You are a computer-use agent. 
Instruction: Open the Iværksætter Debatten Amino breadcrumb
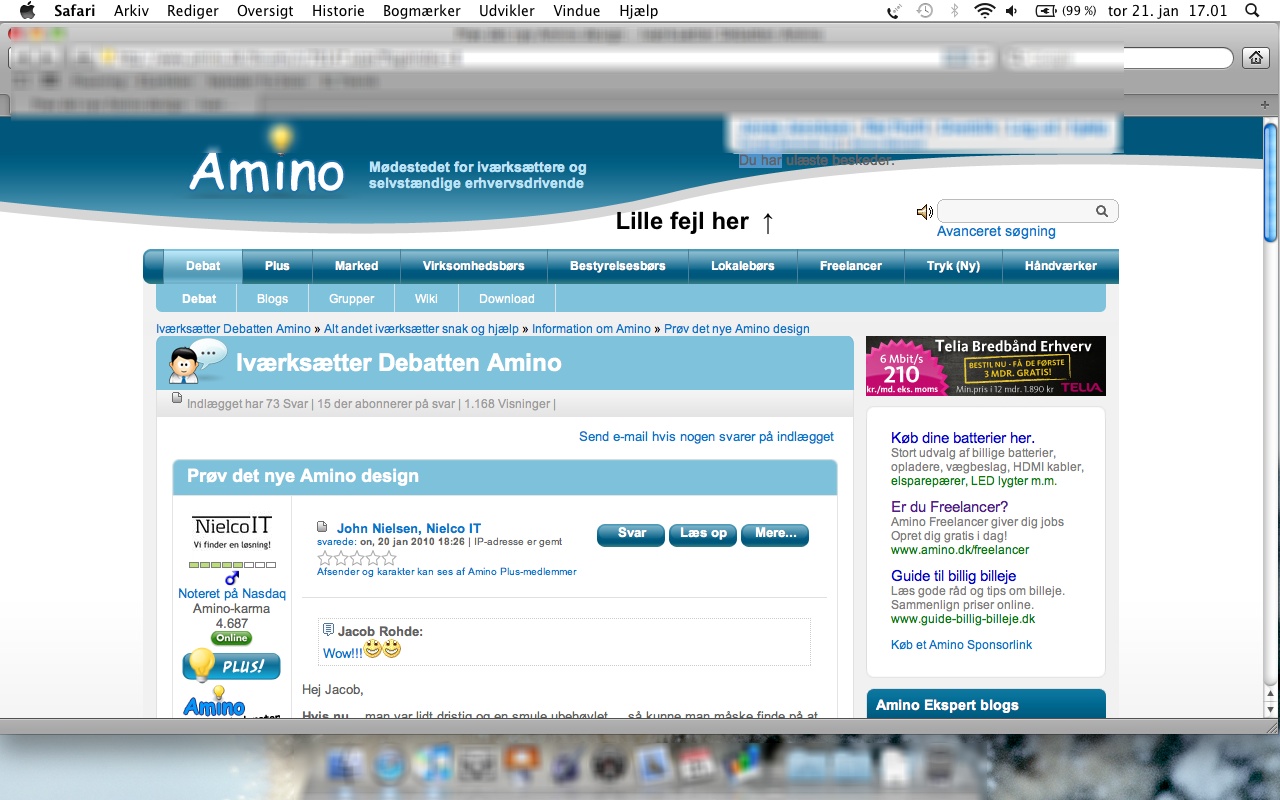pyautogui.click(x=233, y=328)
